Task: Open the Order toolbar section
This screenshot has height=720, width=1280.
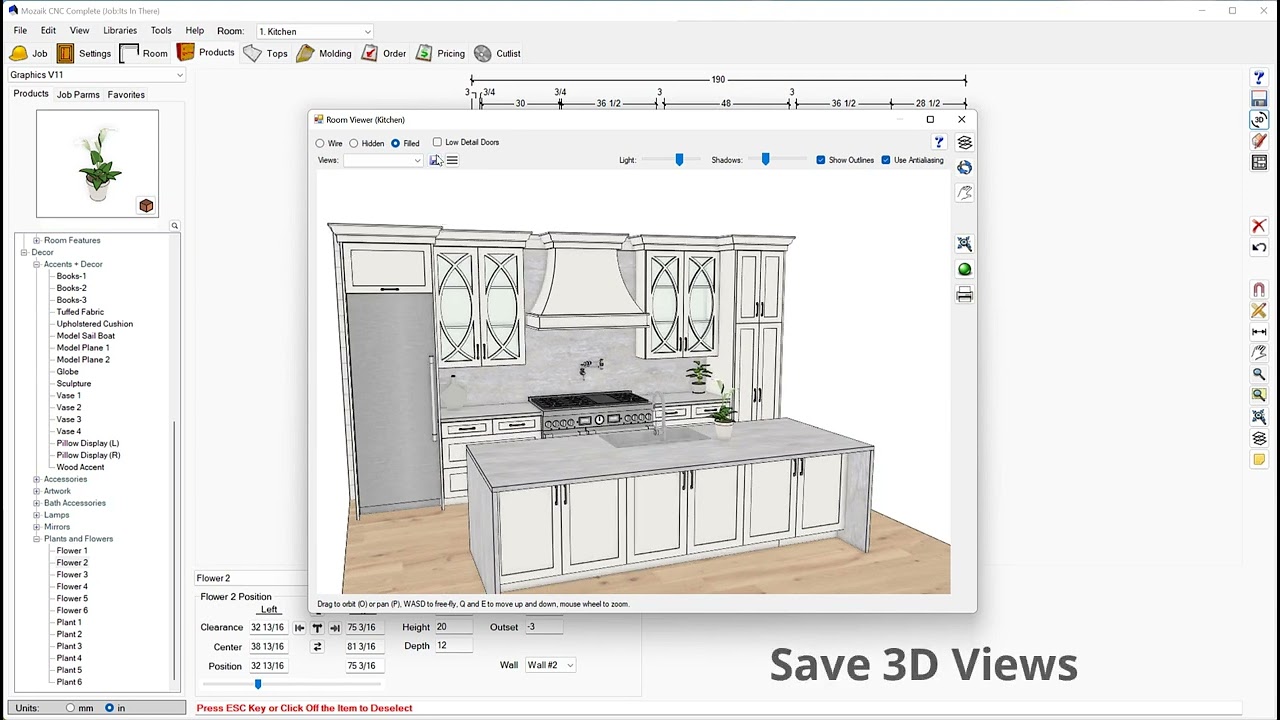Action: click(x=383, y=53)
